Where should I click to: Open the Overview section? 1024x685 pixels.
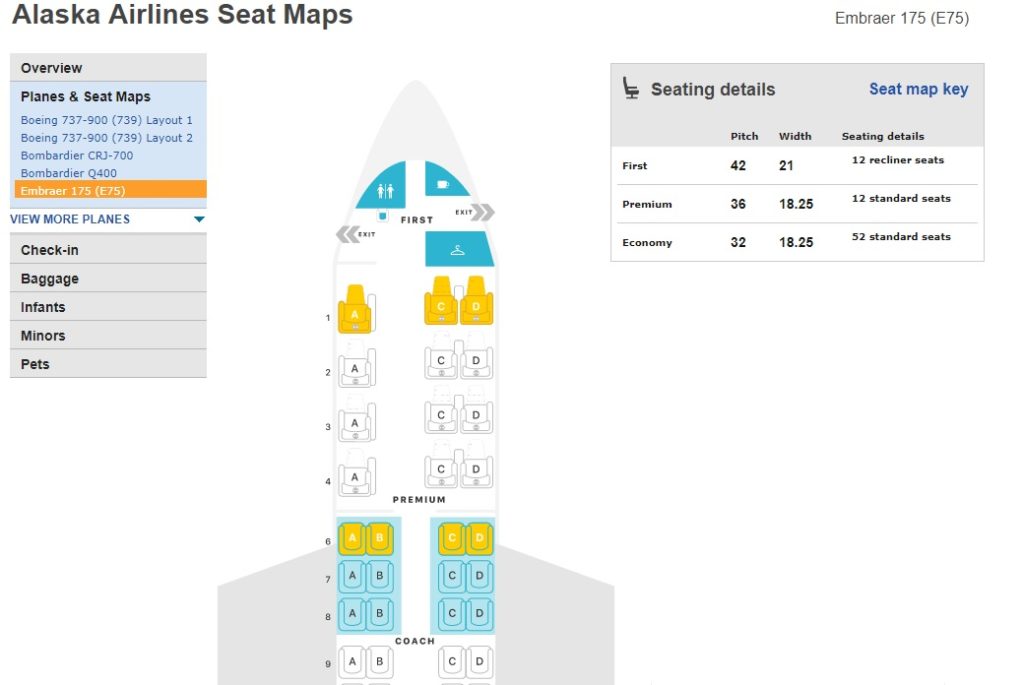click(x=52, y=68)
